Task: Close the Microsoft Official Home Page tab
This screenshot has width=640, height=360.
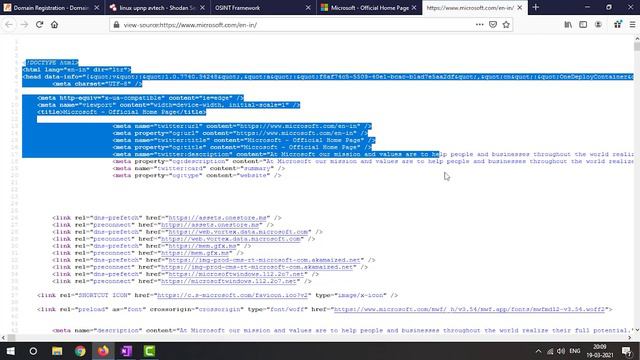Action: [414, 8]
